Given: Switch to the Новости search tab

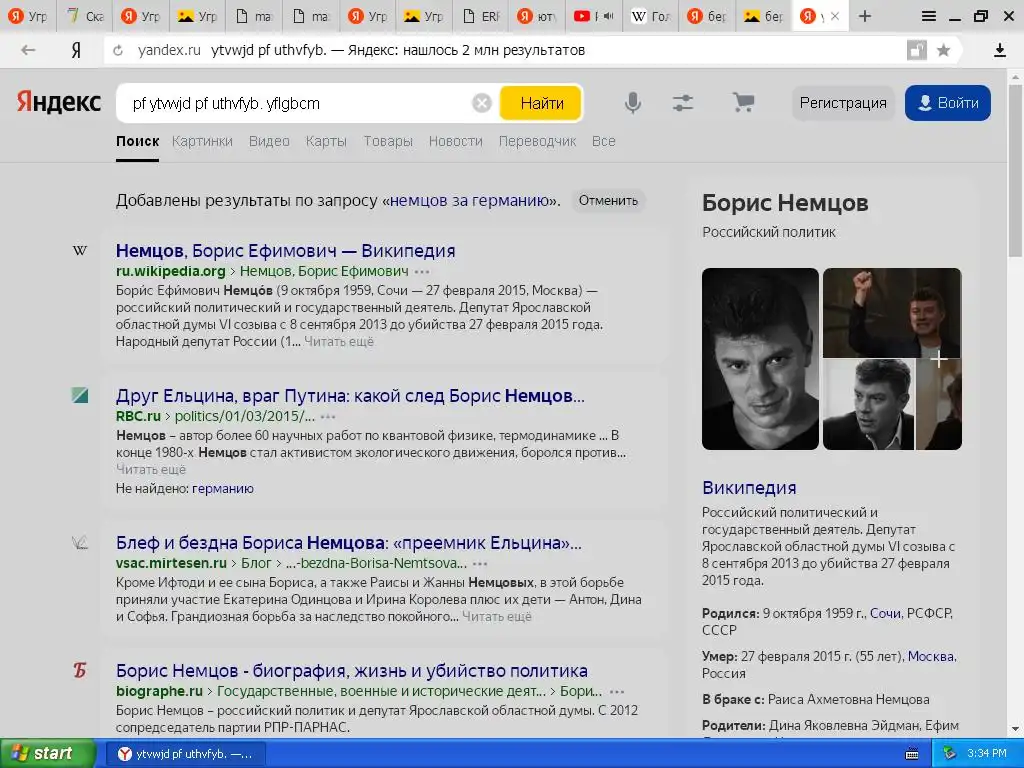Looking at the screenshot, I should pyautogui.click(x=455, y=141).
